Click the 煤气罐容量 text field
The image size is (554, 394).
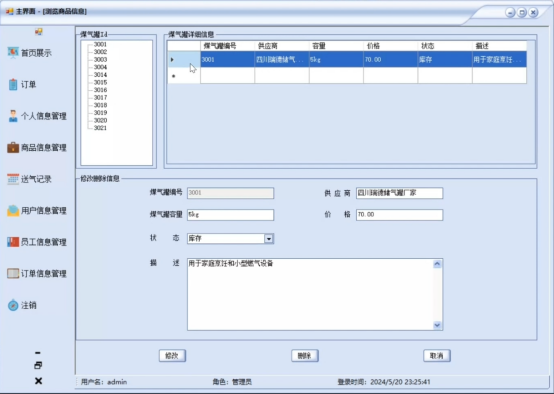230,215
